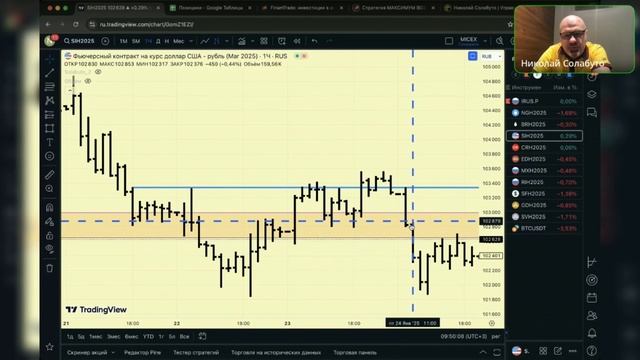Viewport: 640px width, 360px height.
Task: Open the emoji icons tool
Action: 50,156
